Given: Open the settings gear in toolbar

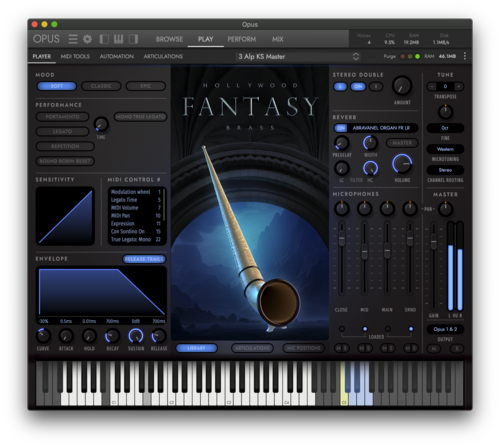Looking at the screenshot, I should 87,39.
